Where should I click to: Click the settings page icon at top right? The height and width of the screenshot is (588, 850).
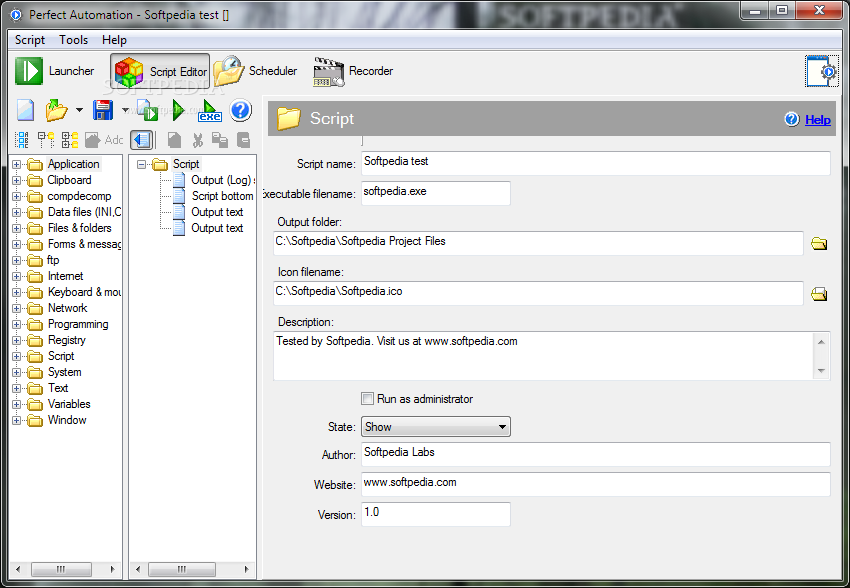coord(821,71)
